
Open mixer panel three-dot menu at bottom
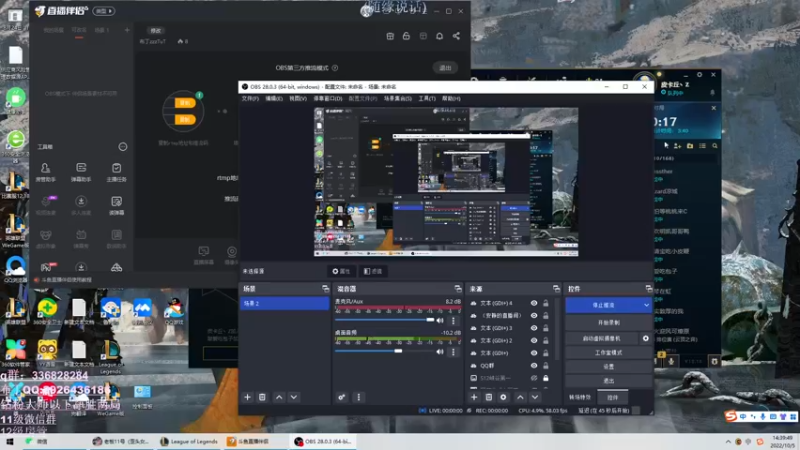click(359, 397)
